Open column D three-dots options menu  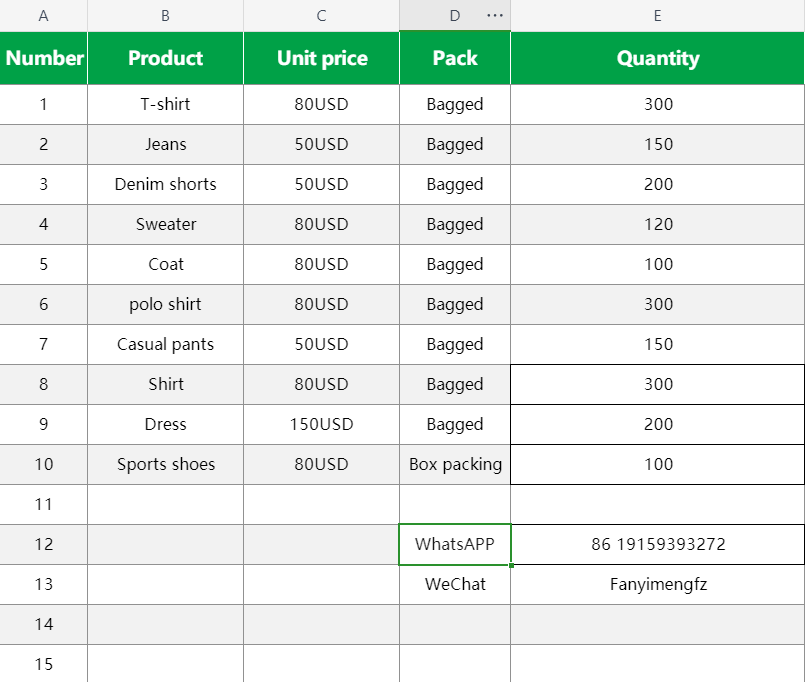[x=495, y=16]
